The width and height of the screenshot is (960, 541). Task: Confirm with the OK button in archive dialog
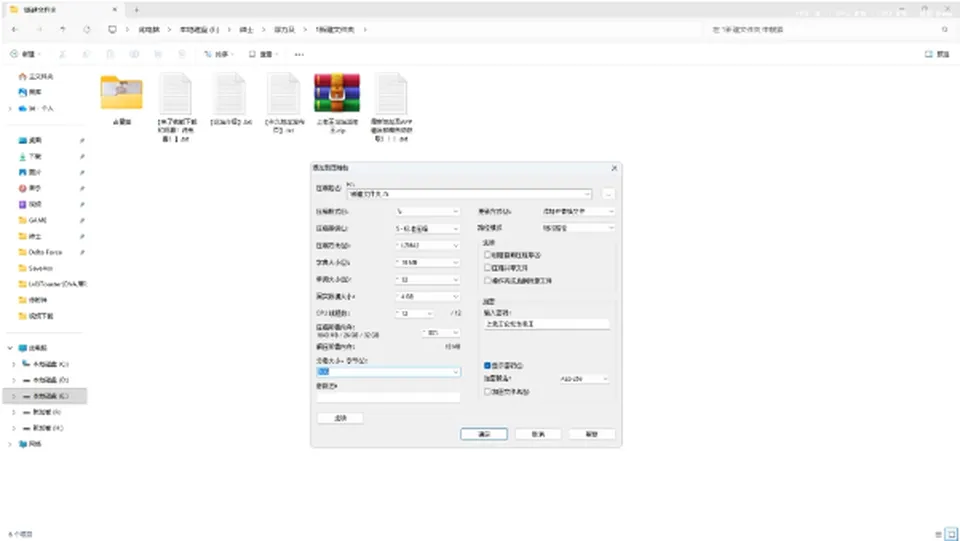[x=484, y=434]
